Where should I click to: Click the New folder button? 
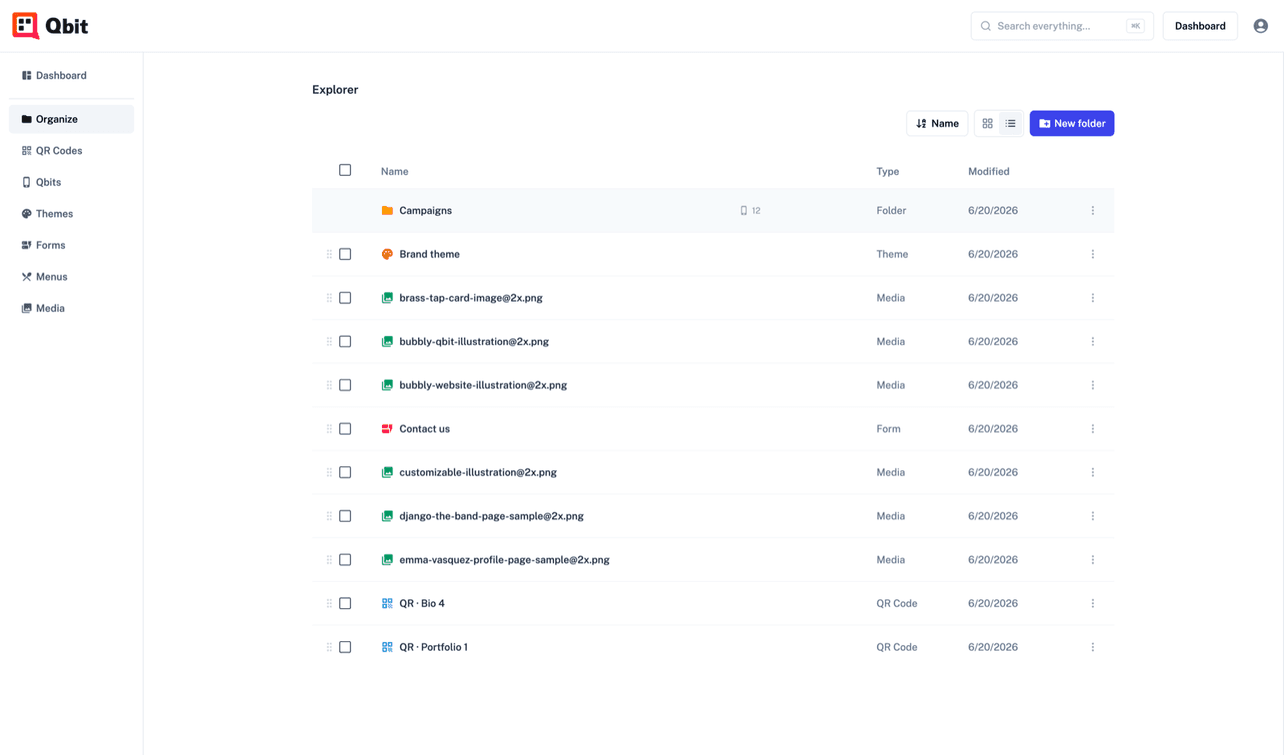(1072, 124)
